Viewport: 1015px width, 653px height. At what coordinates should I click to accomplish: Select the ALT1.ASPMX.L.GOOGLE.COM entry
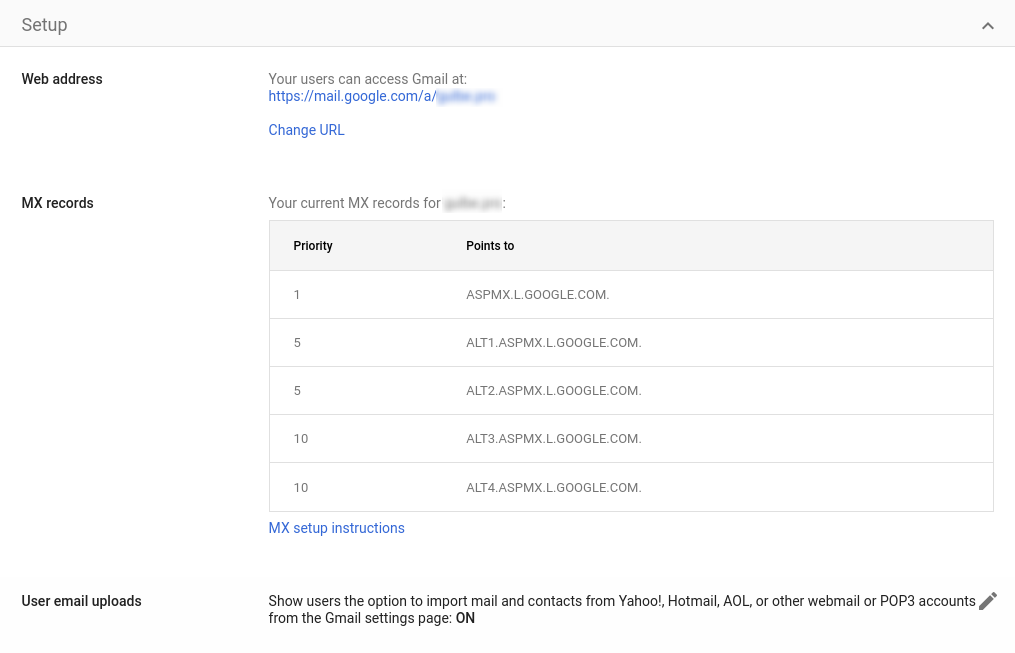[x=553, y=342]
